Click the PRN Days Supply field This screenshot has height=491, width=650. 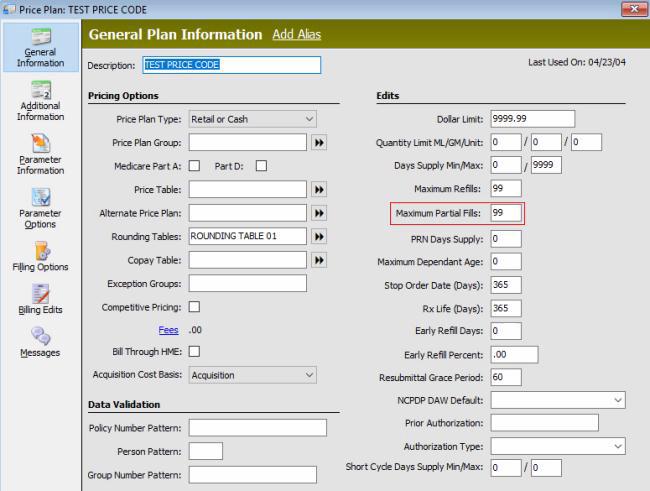pyautogui.click(x=506, y=239)
